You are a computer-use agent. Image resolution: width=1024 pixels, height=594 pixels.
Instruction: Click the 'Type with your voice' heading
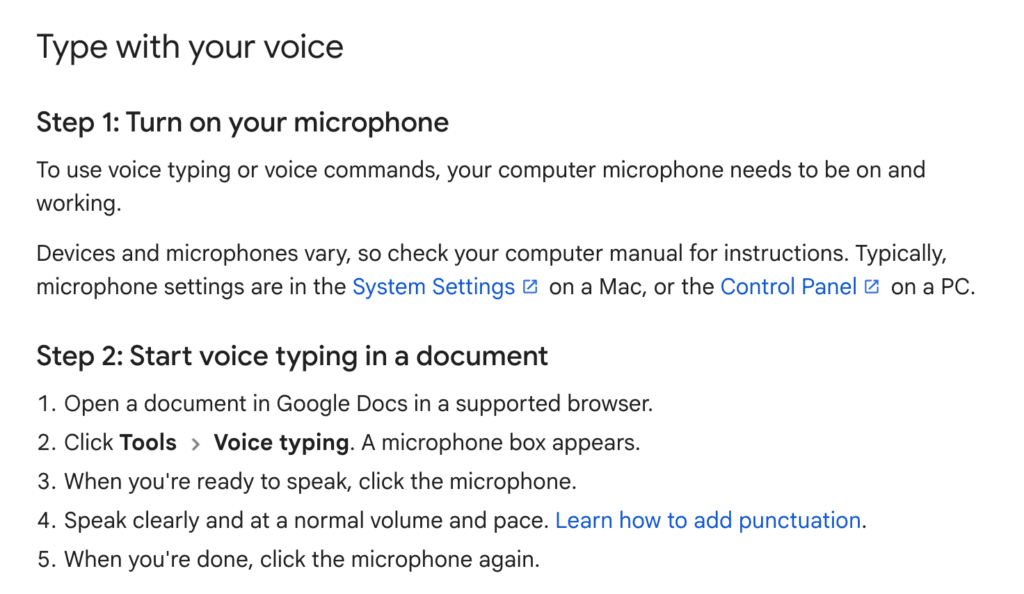190,47
